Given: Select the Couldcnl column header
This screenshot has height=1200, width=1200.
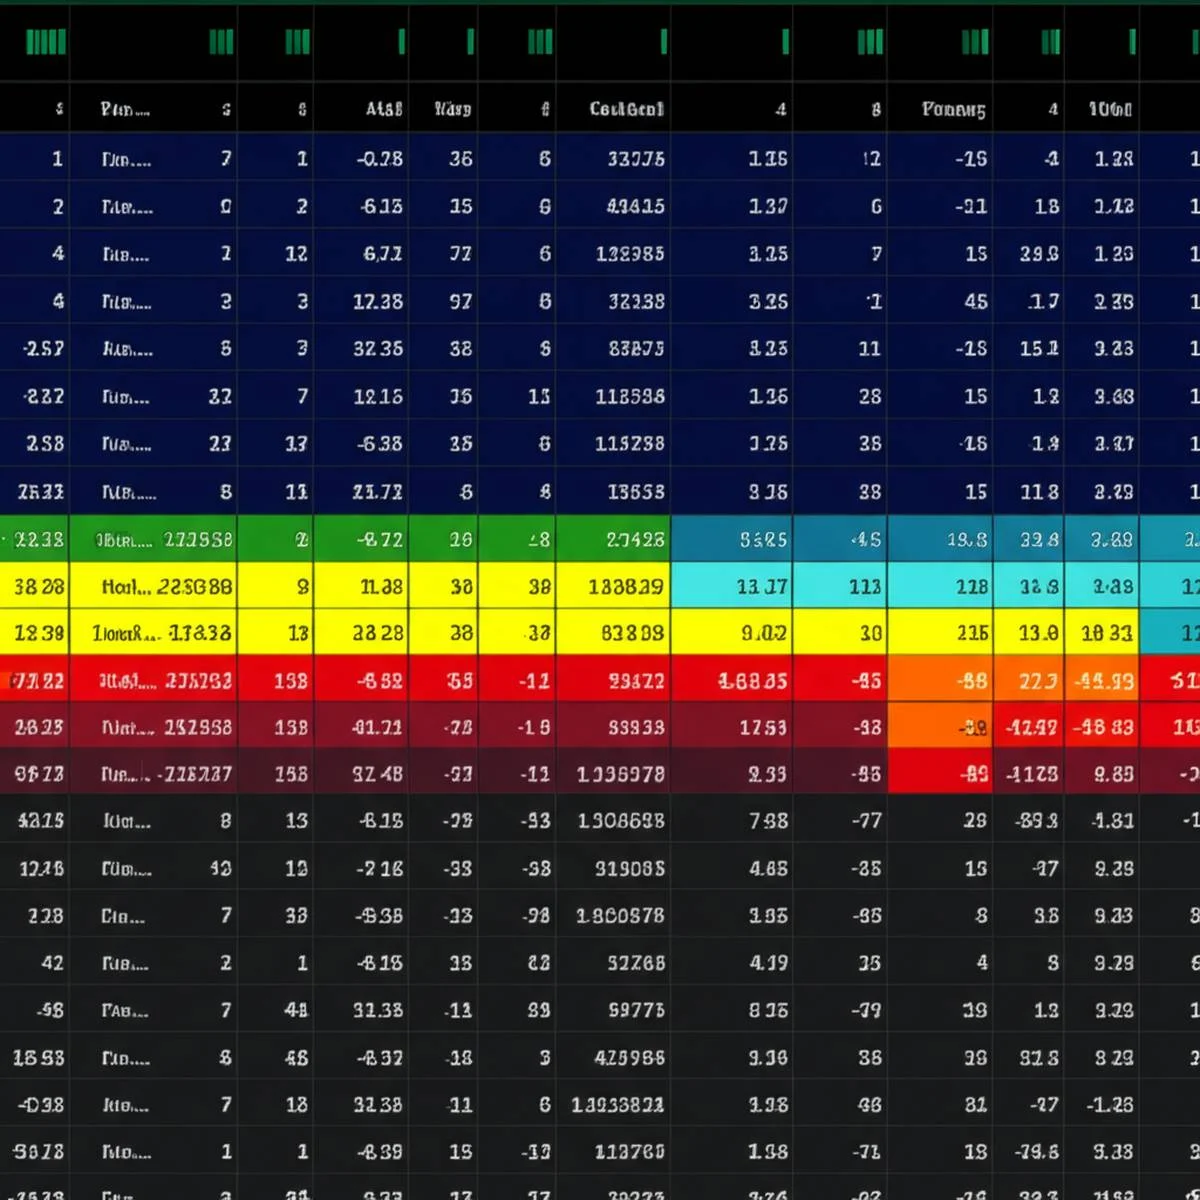Looking at the screenshot, I should pos(627,109).
